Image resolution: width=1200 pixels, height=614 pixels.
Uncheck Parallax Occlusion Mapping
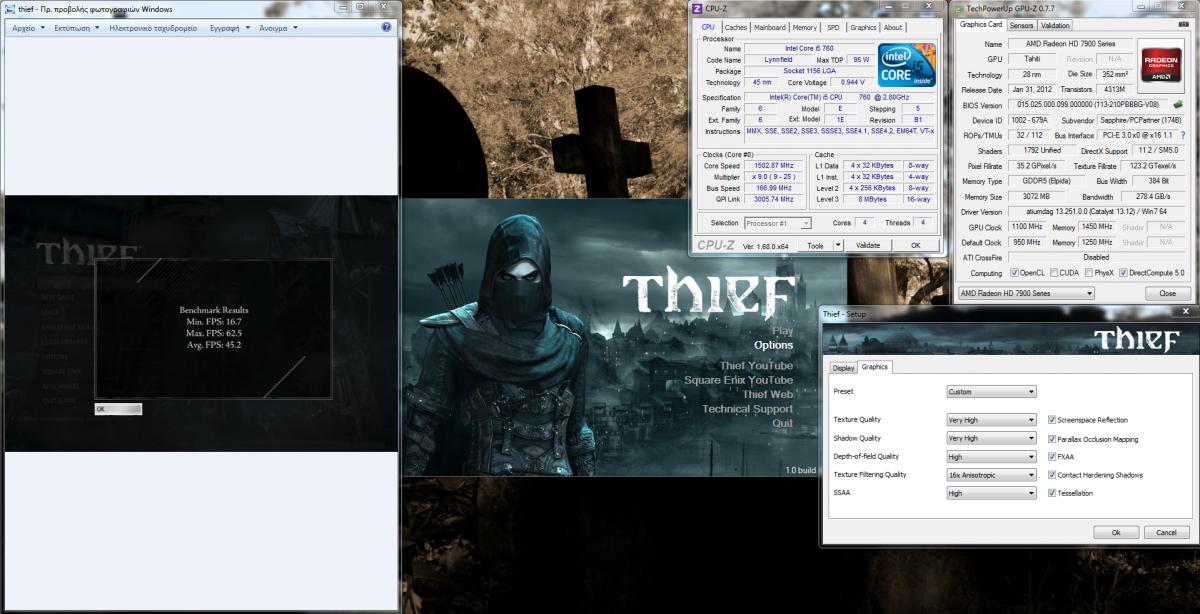tap(1051, 439)
